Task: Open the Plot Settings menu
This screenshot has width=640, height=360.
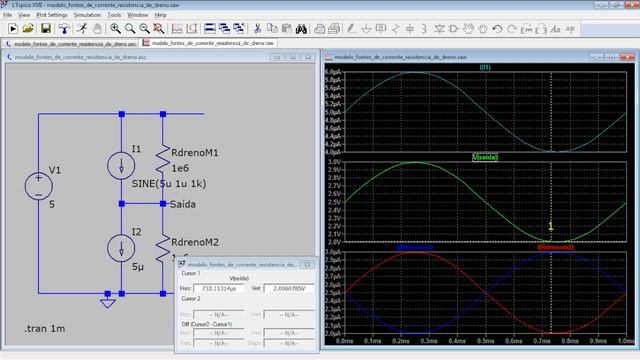Action: coord(52,15)
